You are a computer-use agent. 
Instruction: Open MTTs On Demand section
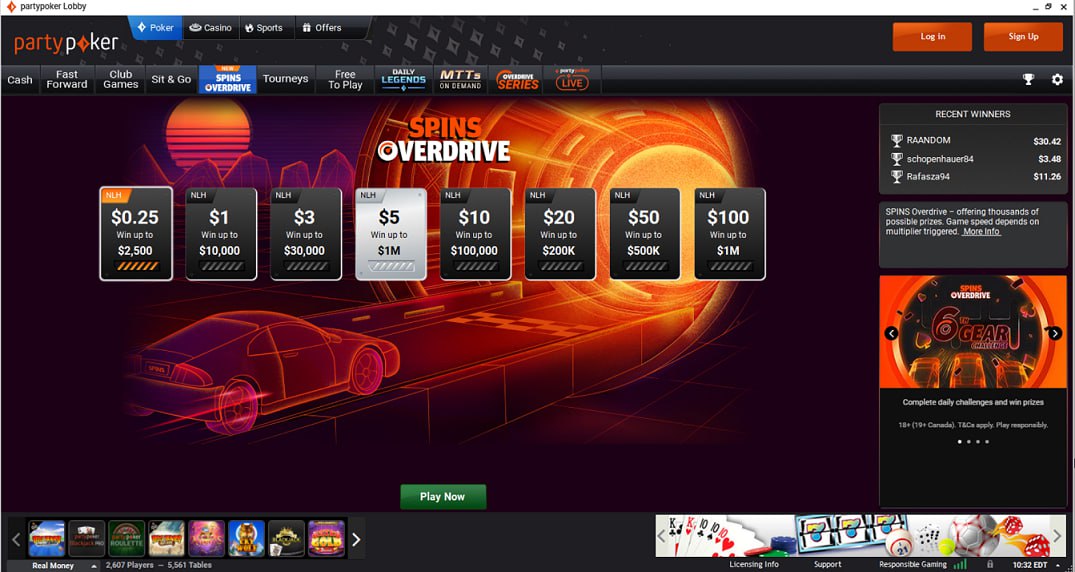(x=460, y=80)
